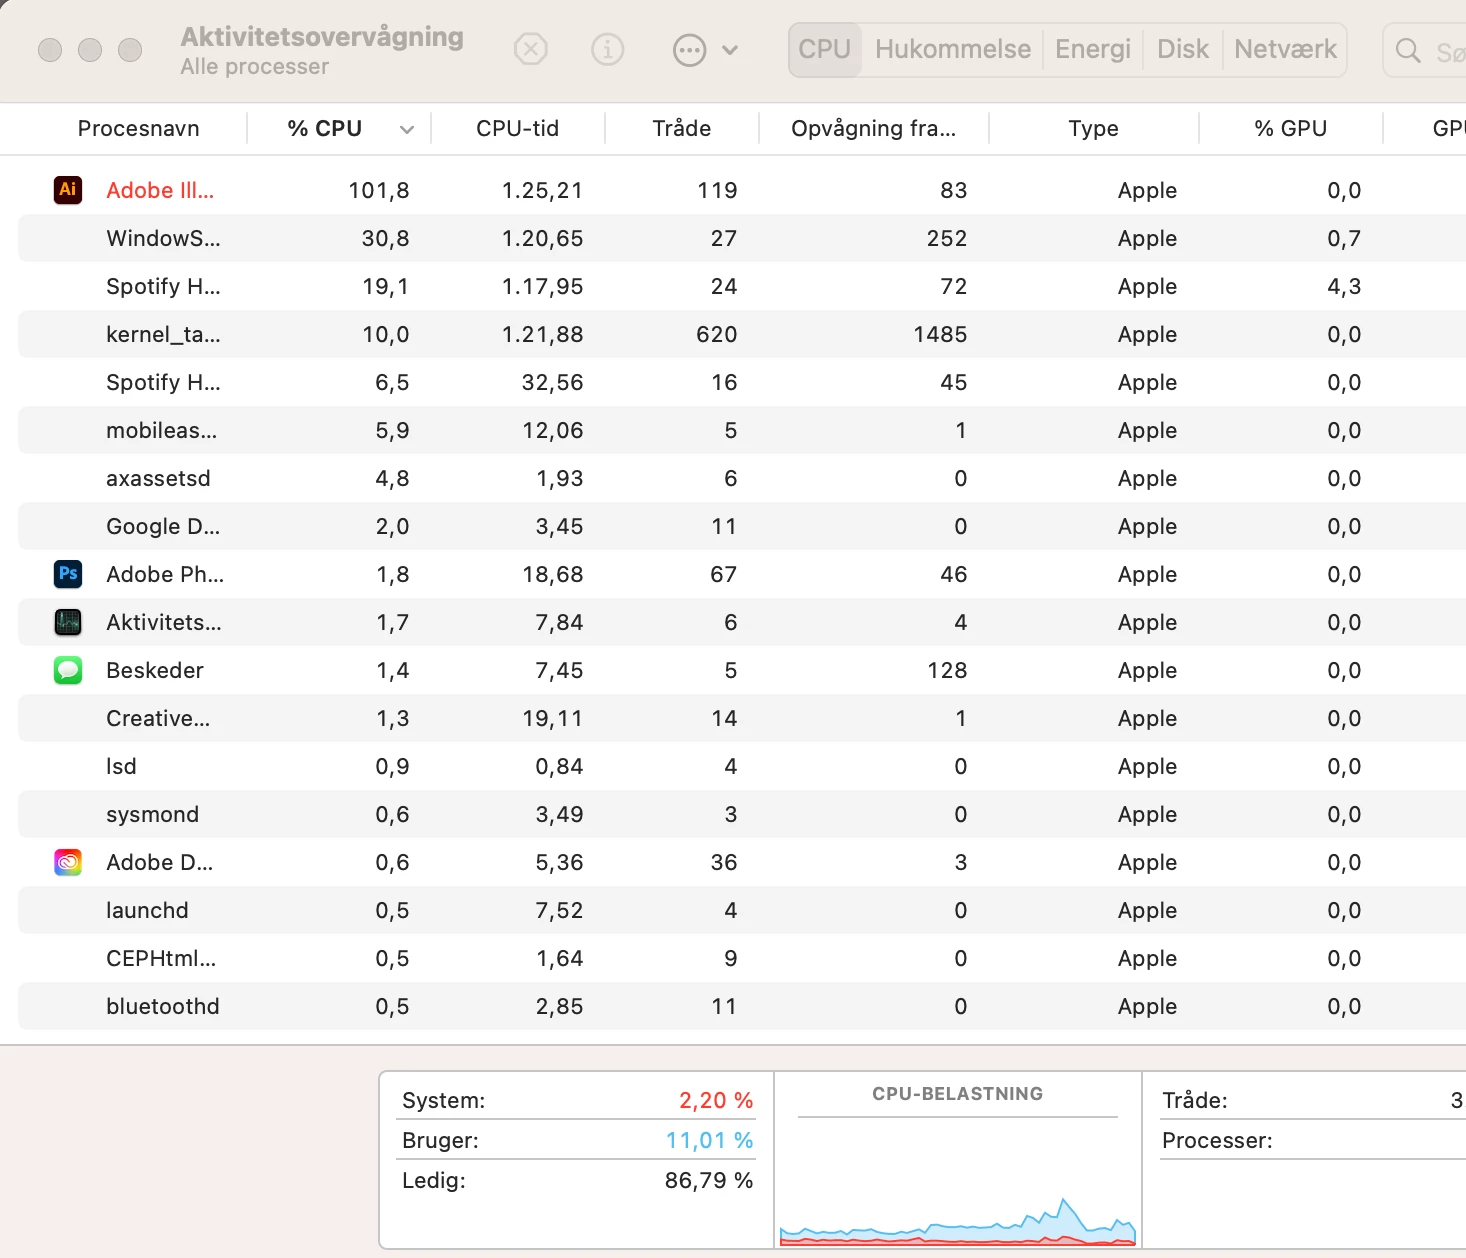Click the stop process X button
The height and width of the screenshot is (1258, 1466).
point(531,49)
